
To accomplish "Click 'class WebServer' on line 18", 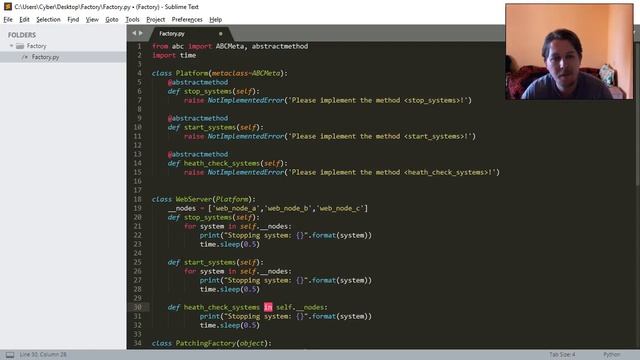I will 182,200.
